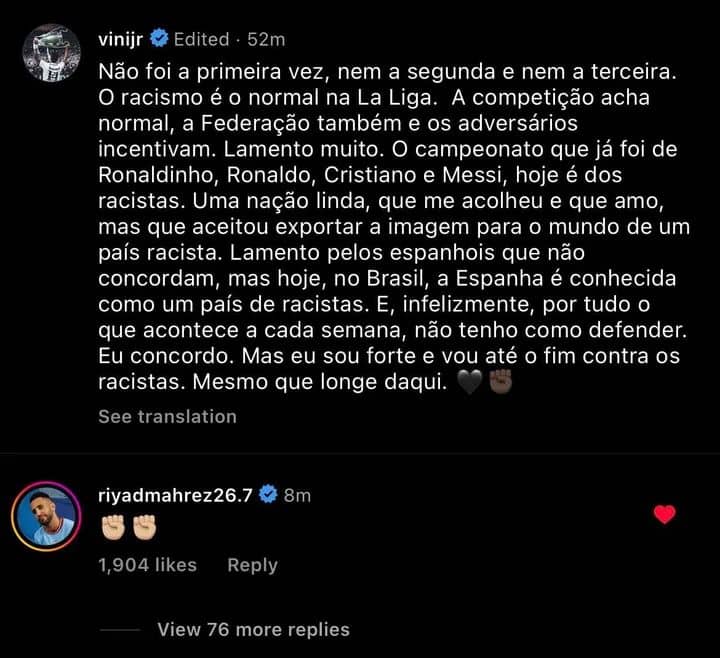Click the verified badge next to riyadmahrez26.7

[268, 494]
